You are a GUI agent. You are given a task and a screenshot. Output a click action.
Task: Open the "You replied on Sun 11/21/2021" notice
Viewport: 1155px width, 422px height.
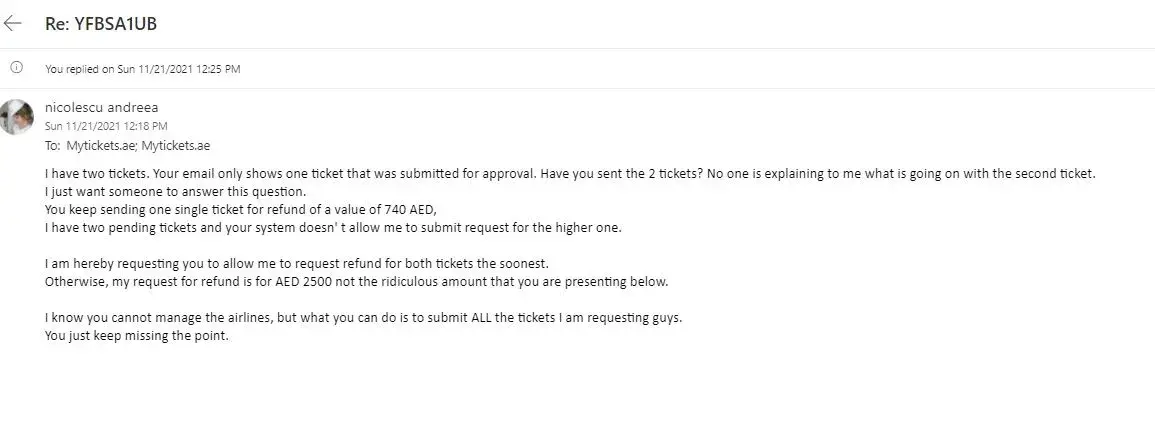coord(143,69)
